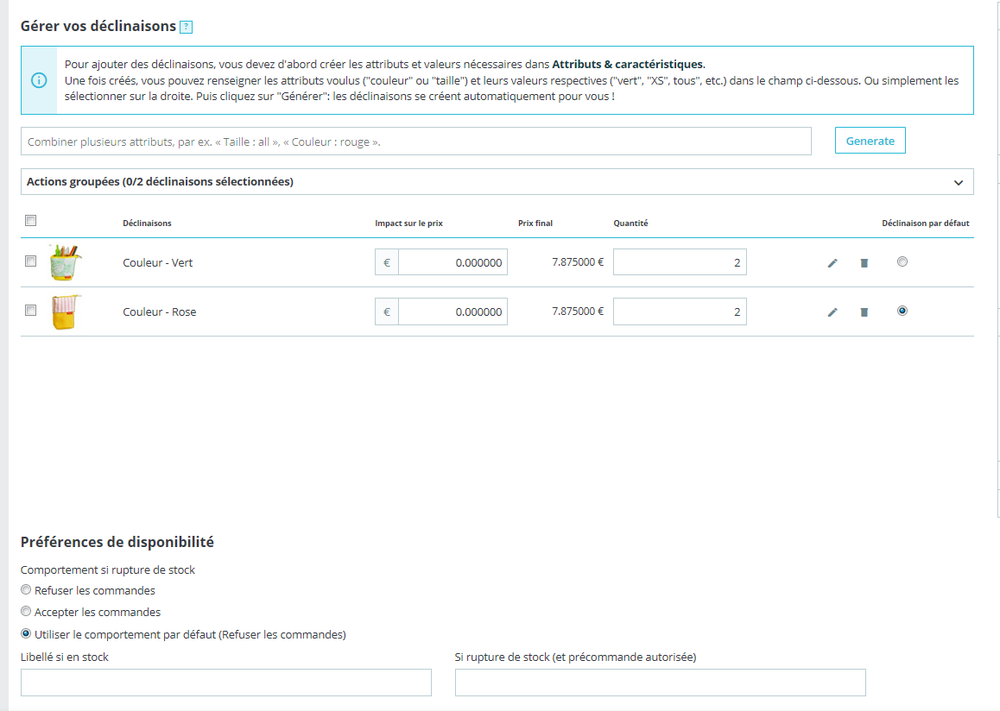Choose Refuser les commandes option
The height and width of the screenshot is (711, 1000).
(26, 590)
